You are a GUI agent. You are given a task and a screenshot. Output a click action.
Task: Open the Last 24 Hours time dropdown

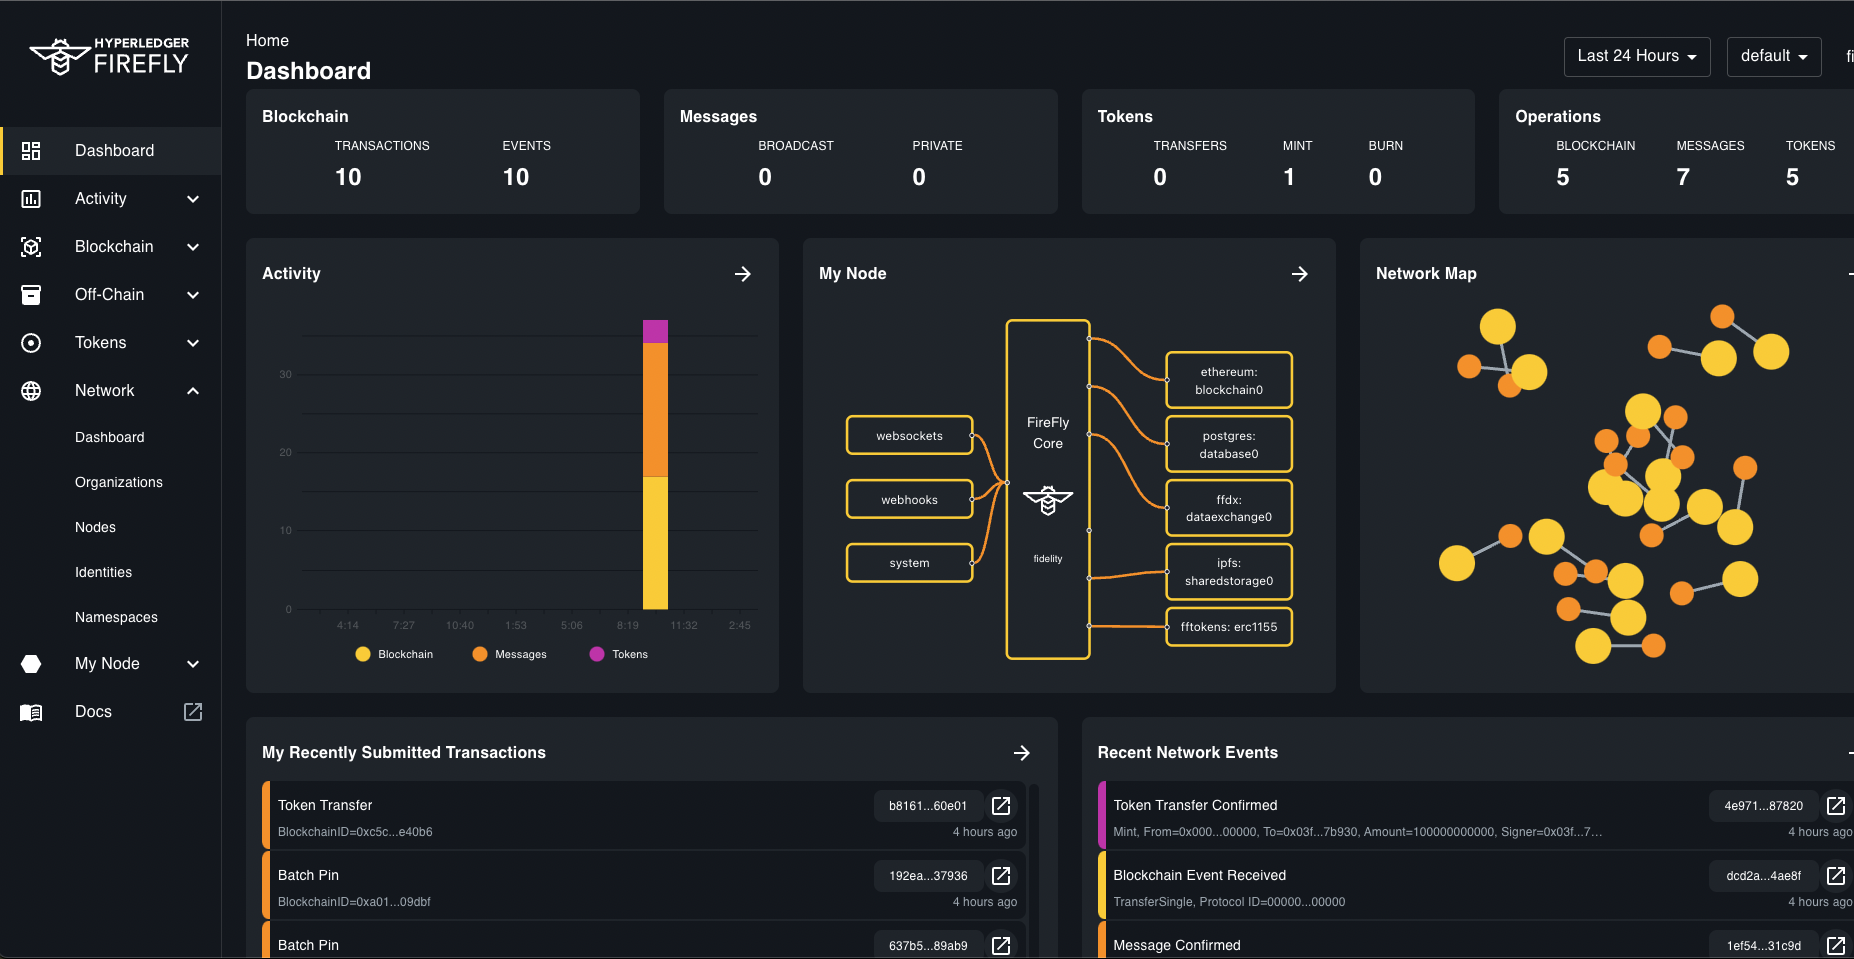pyautogui.click(x=1637, y=57)
